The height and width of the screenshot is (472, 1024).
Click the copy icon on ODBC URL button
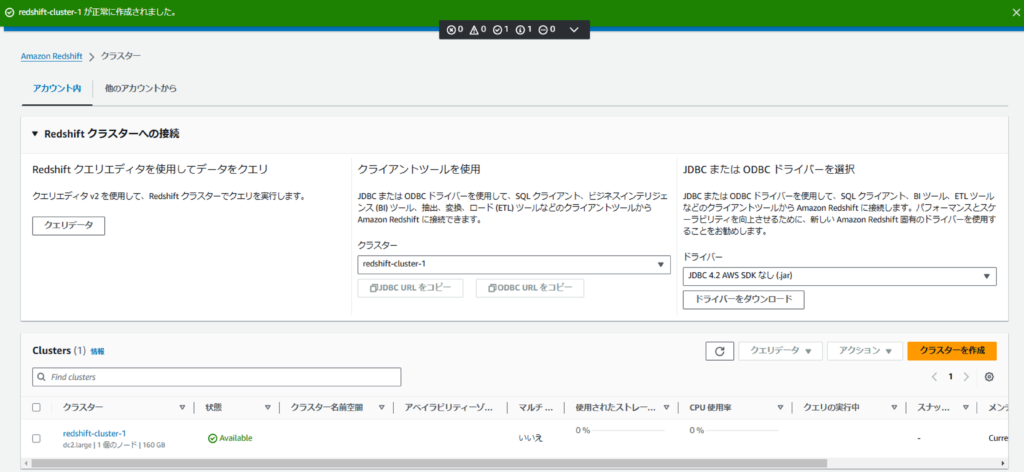[492, 288]
